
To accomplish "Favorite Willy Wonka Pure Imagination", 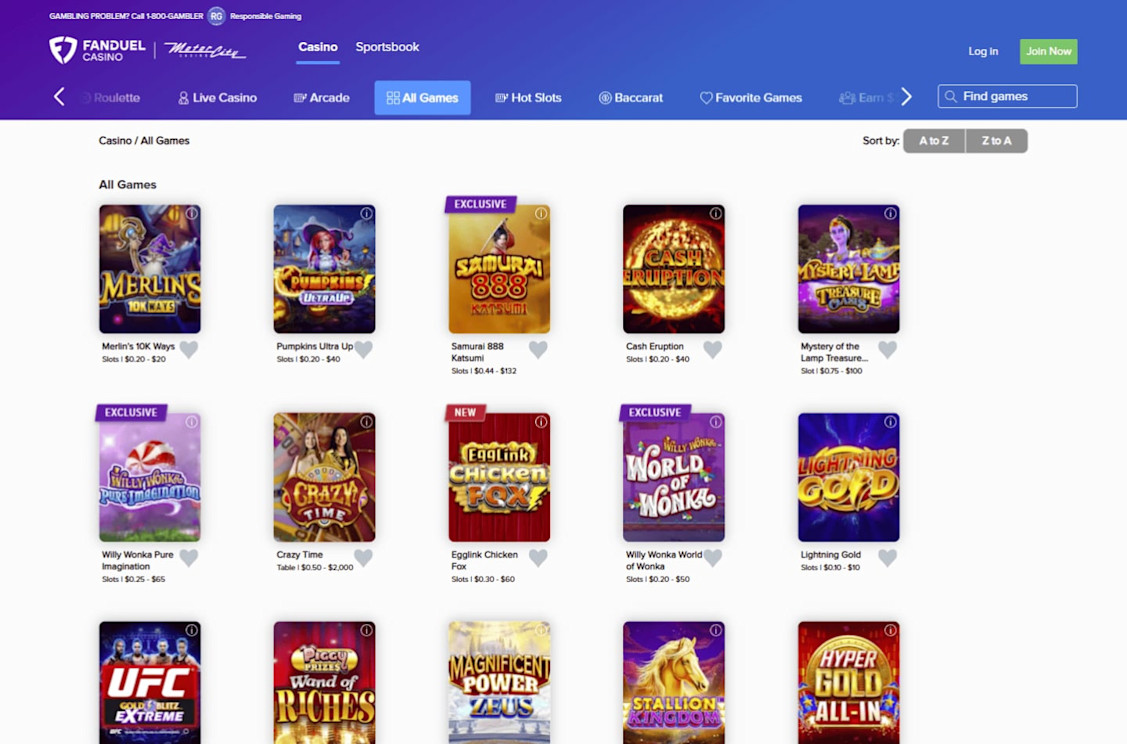I will tap(188, 558).
